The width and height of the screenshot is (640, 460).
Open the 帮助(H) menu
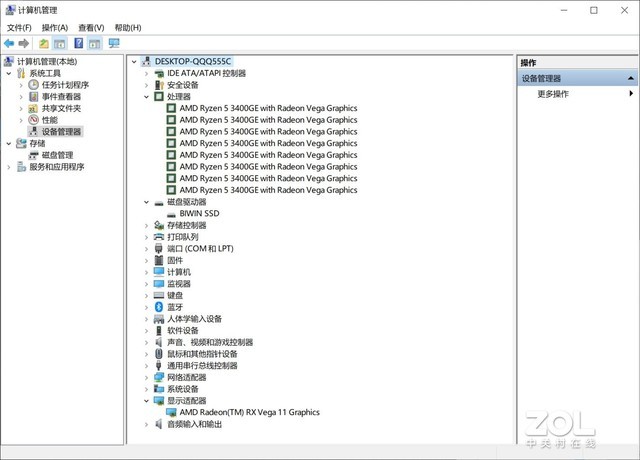[128, 27]
